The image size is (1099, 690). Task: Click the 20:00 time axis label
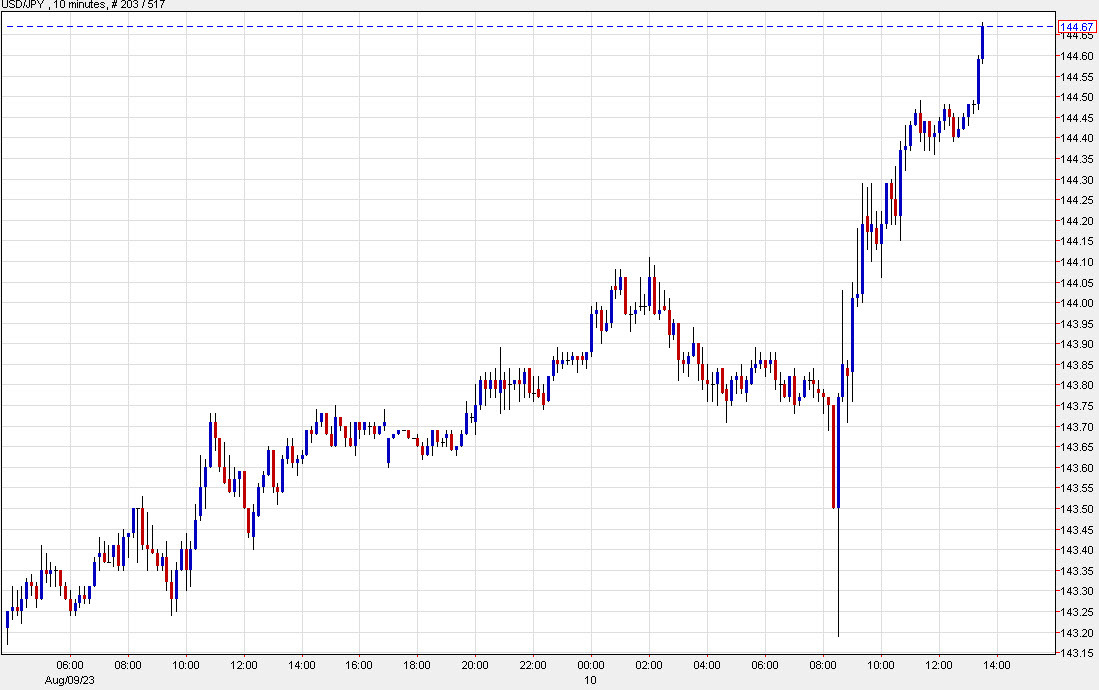(475, 662)
